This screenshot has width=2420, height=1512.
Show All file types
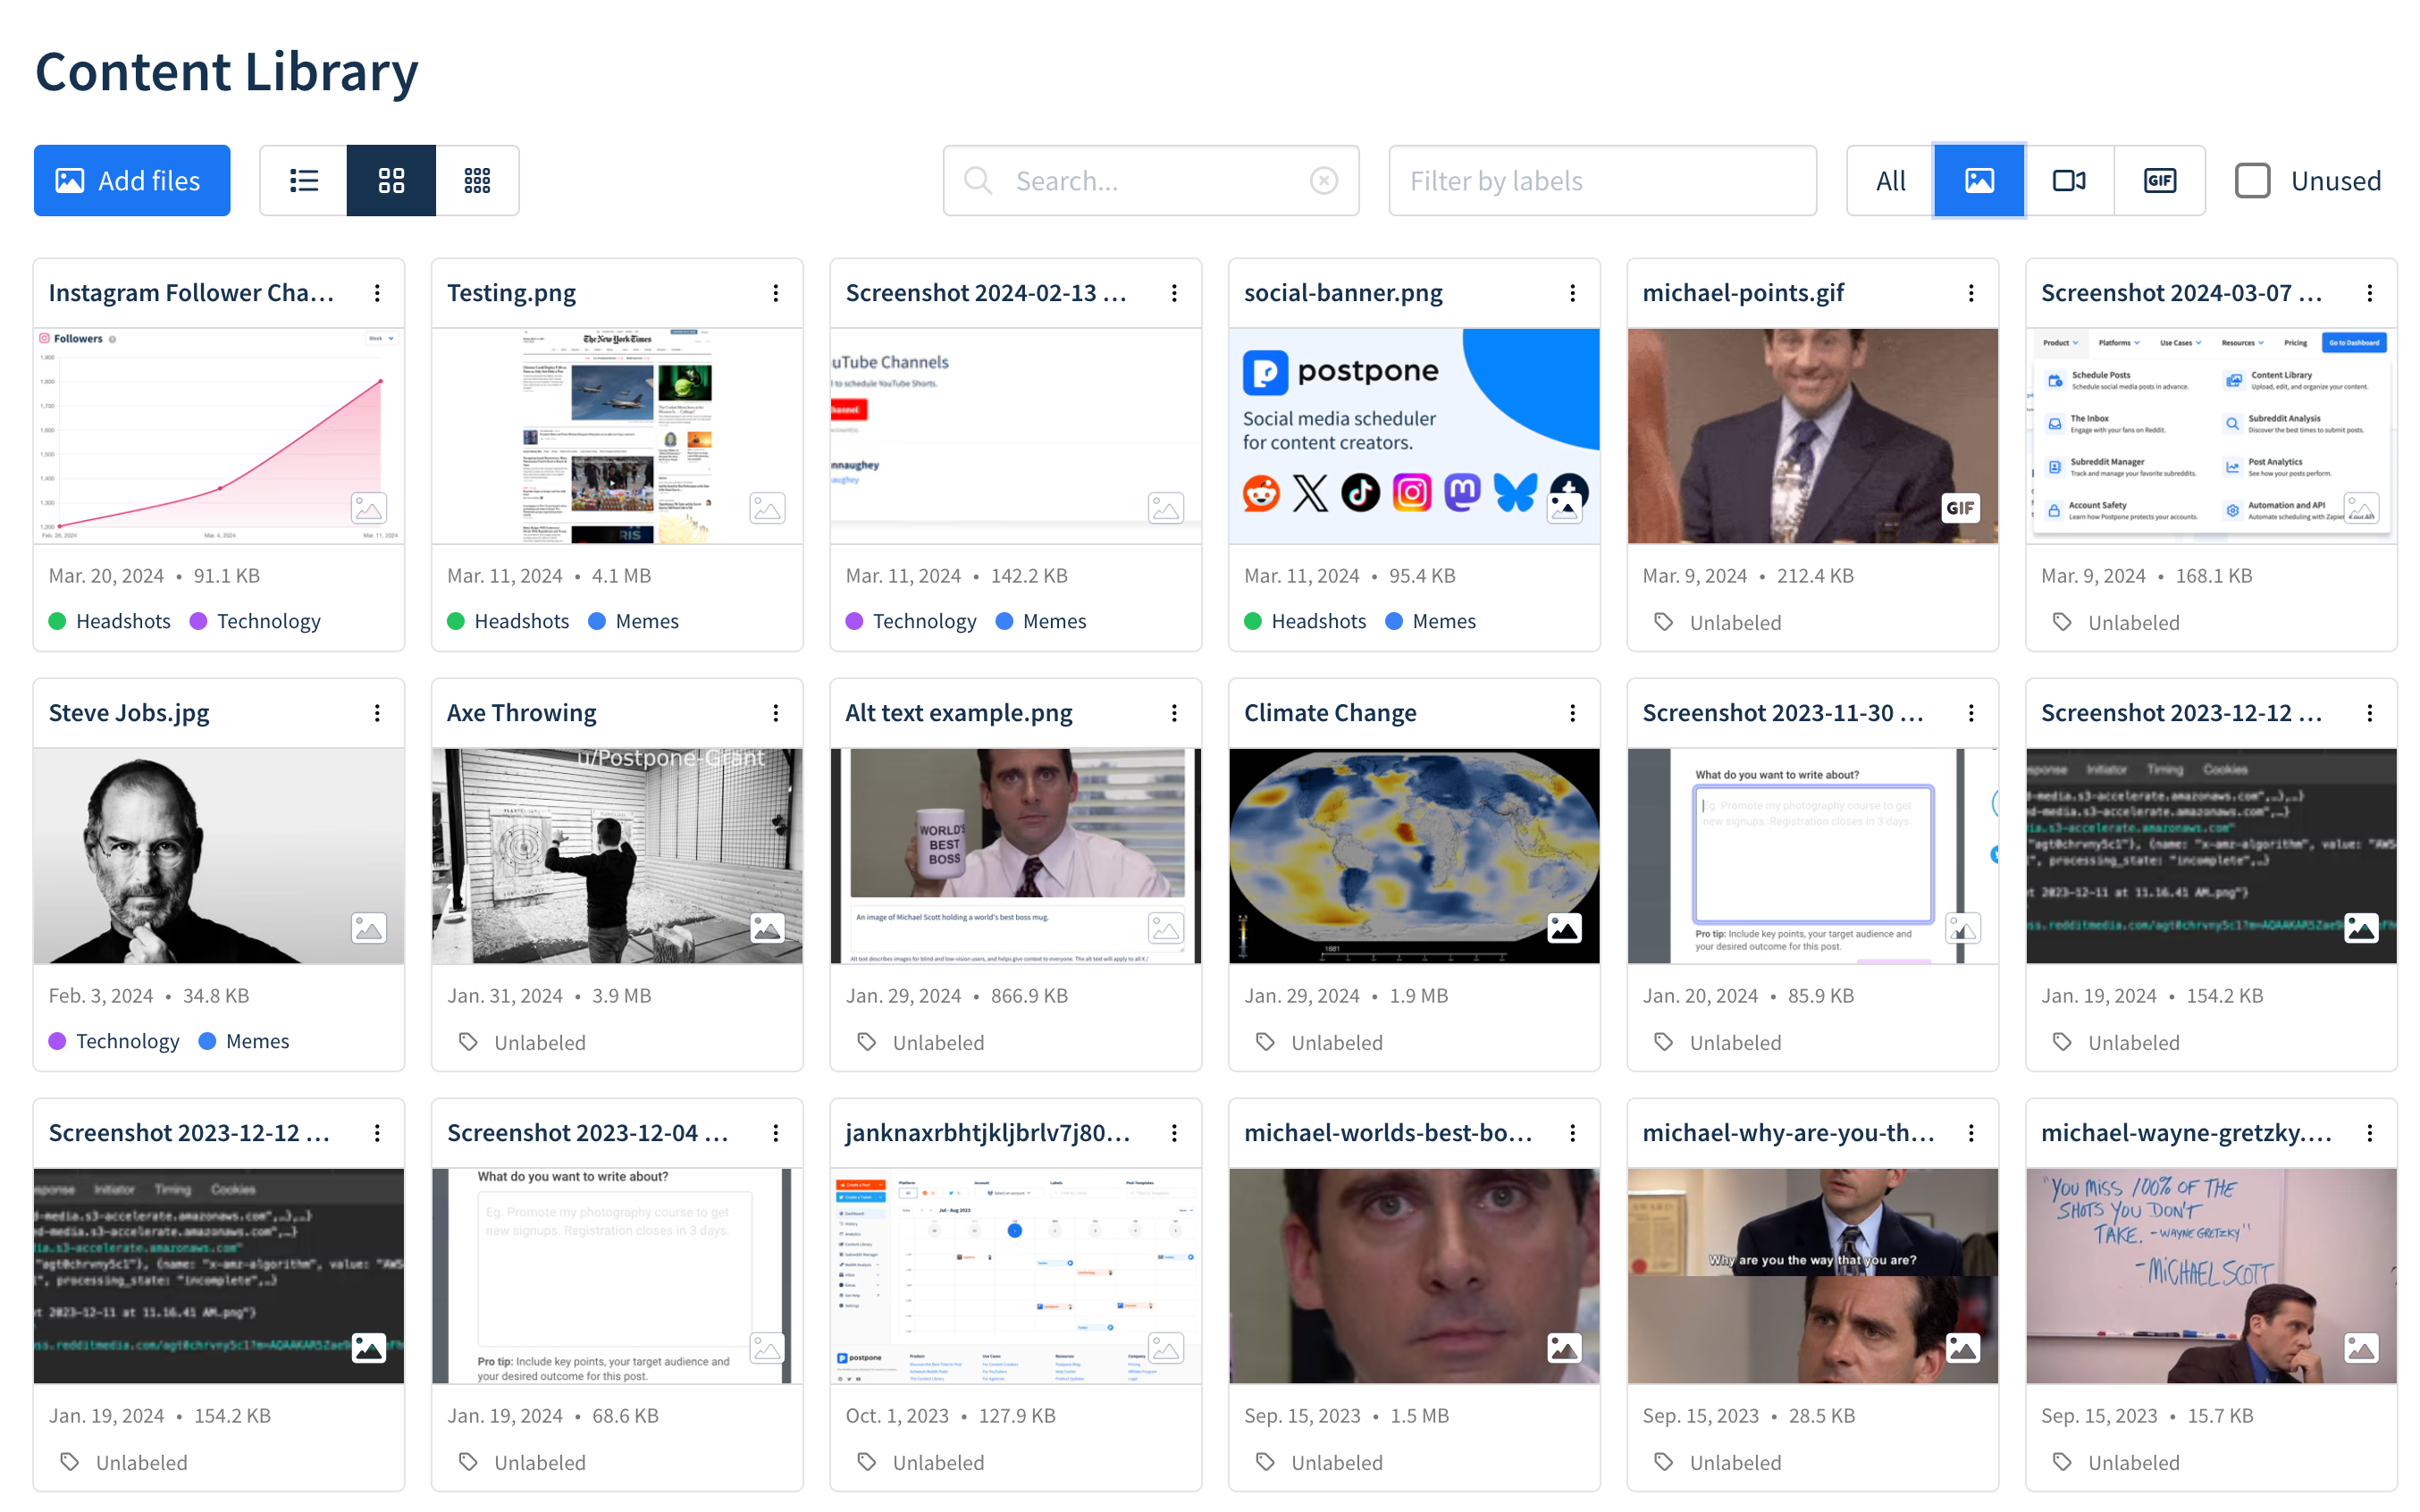1890,180
